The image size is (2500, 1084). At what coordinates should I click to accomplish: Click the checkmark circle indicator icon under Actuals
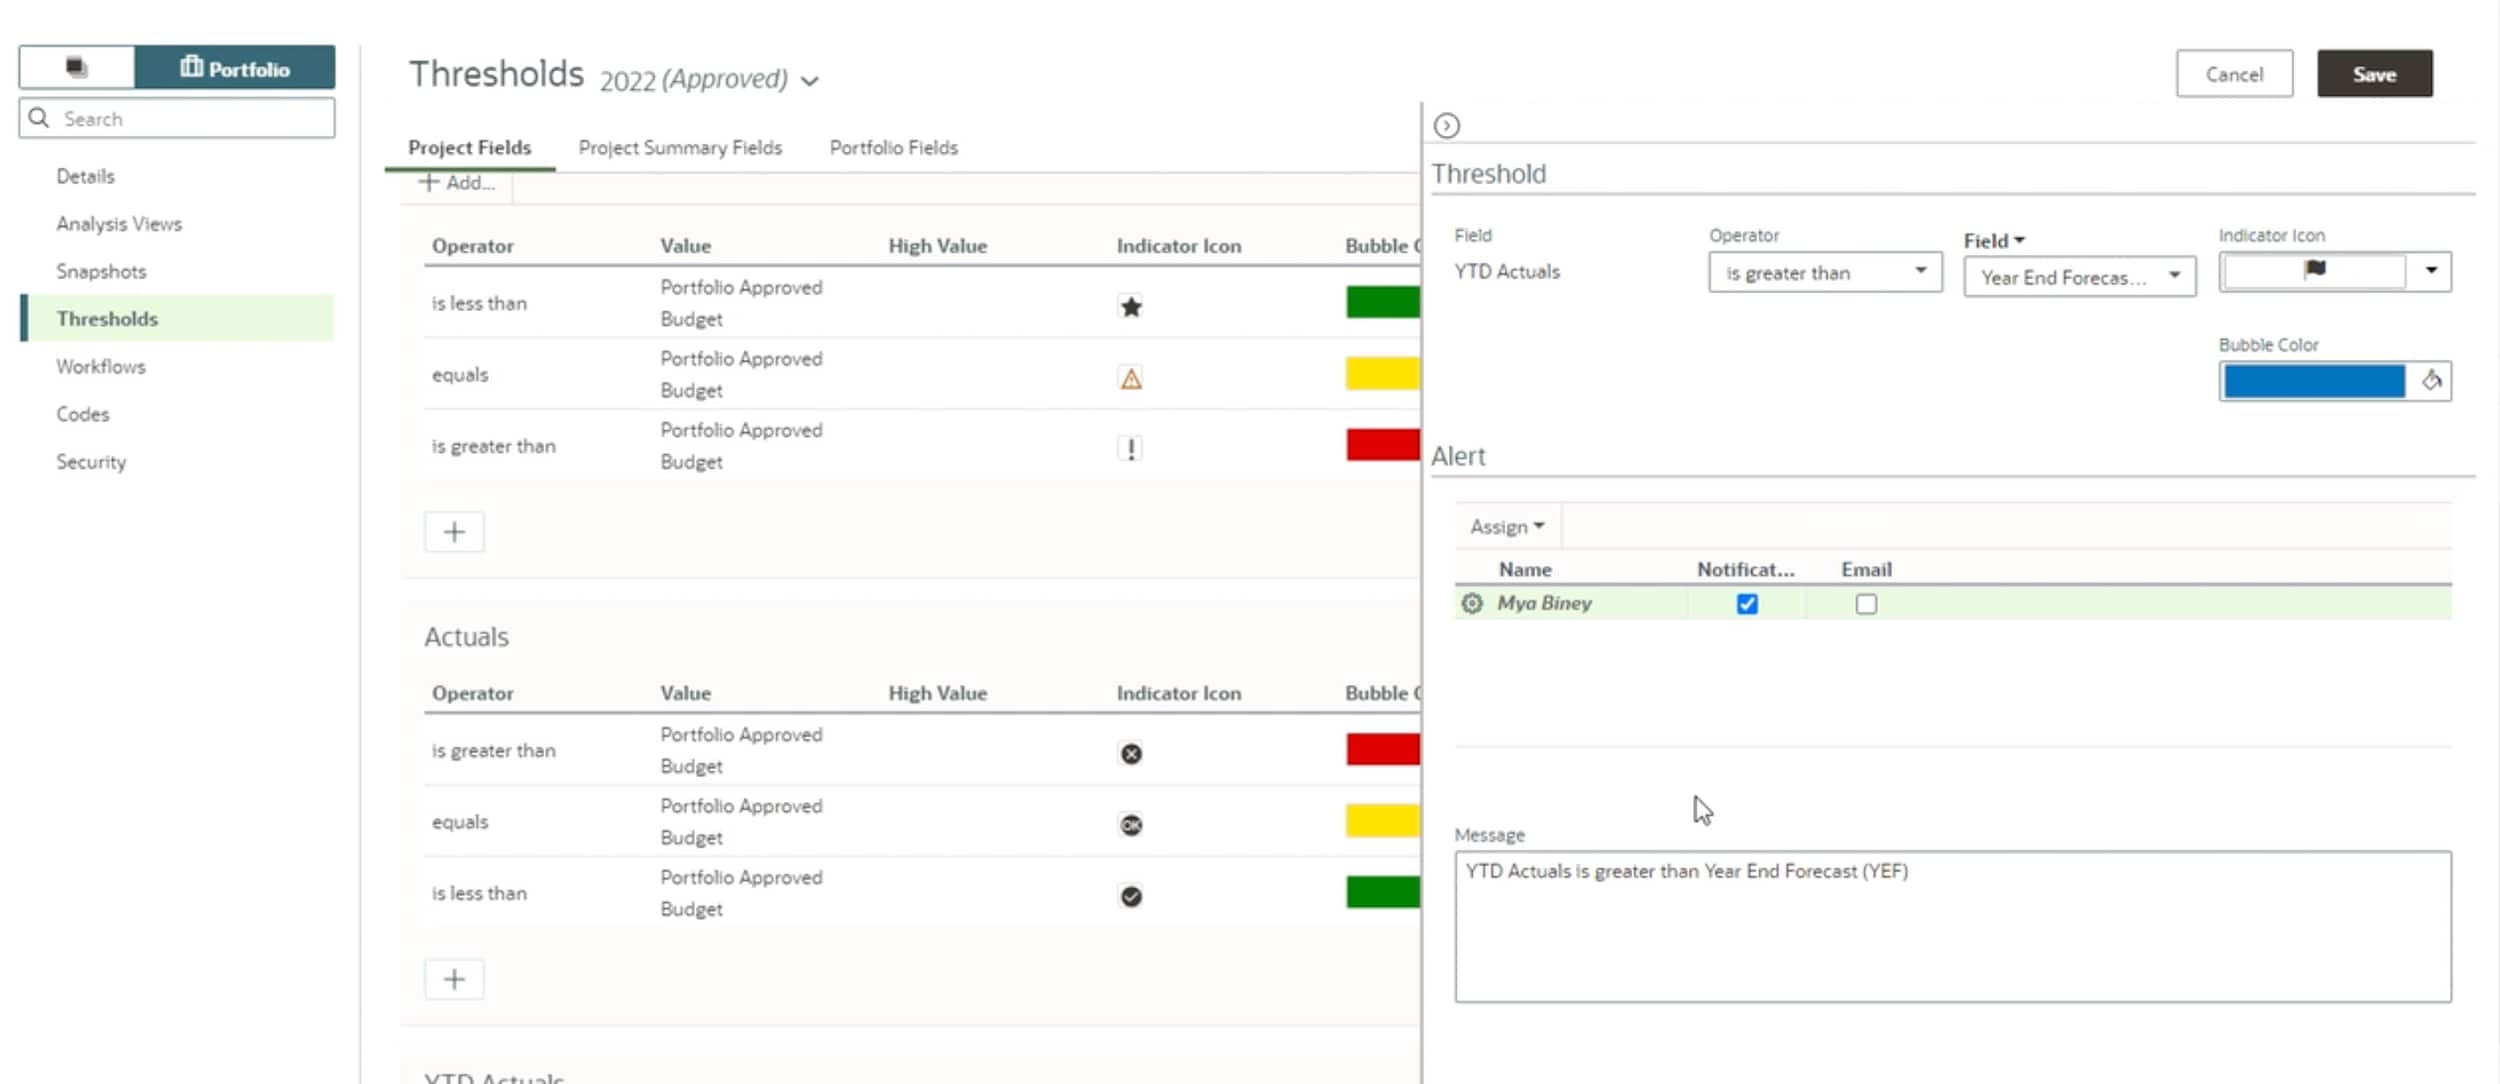[1130, 896]
